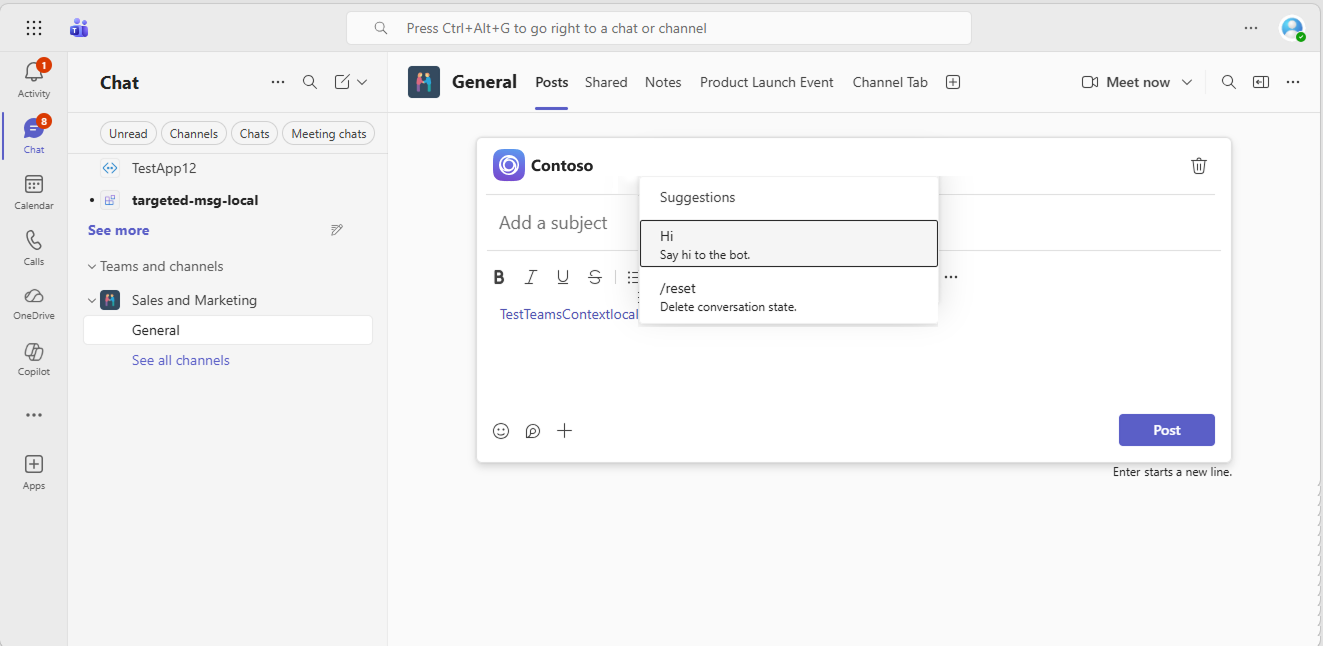Screen dimensions: 1323x646
Task: Click the TestTeamsContextlocal mention text
Action: pyautogui.click(x=569, y=314)
